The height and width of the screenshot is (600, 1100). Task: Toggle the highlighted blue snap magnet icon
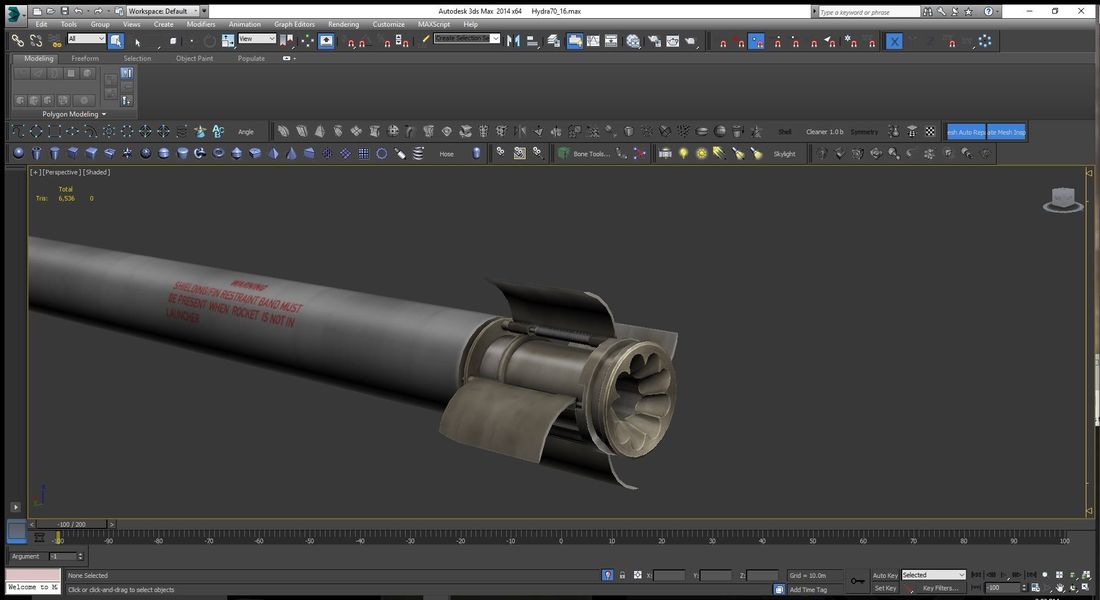tap(756, 42)
